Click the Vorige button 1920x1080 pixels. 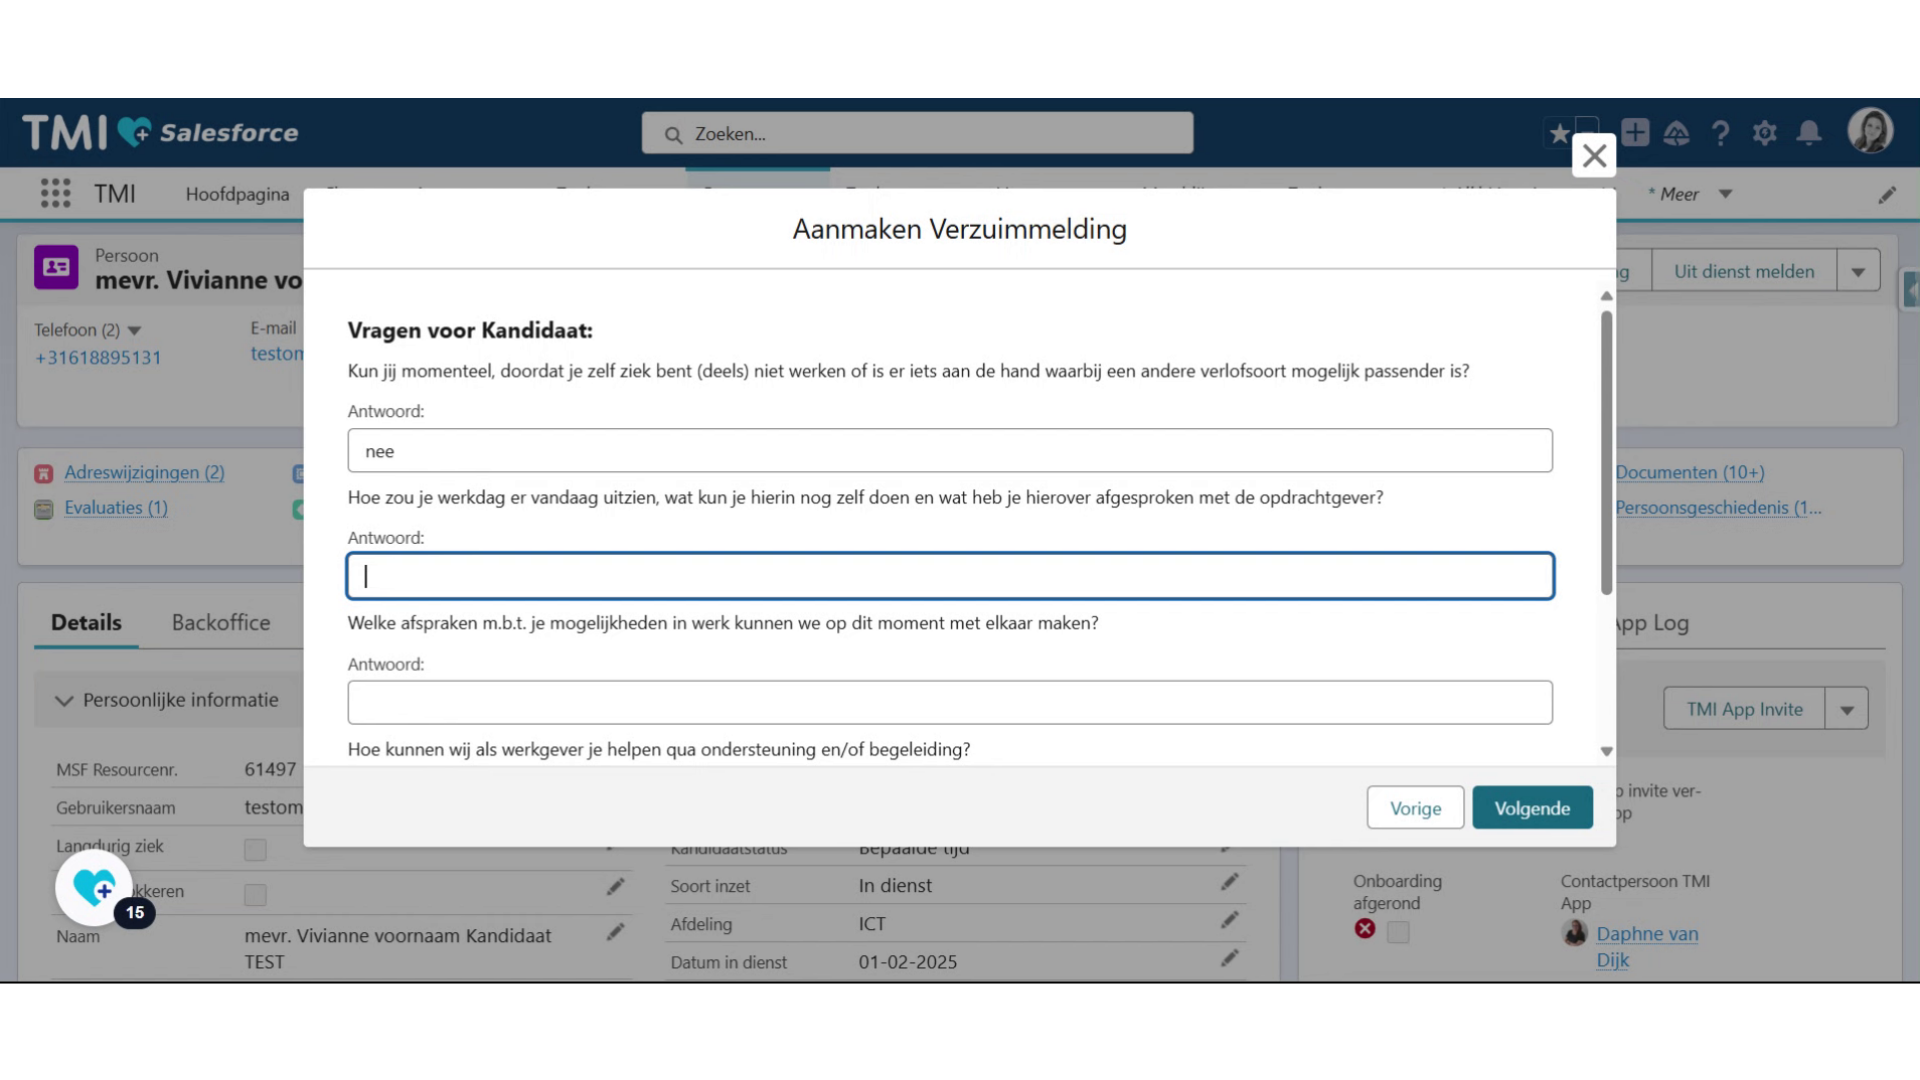click(1415, 808)
